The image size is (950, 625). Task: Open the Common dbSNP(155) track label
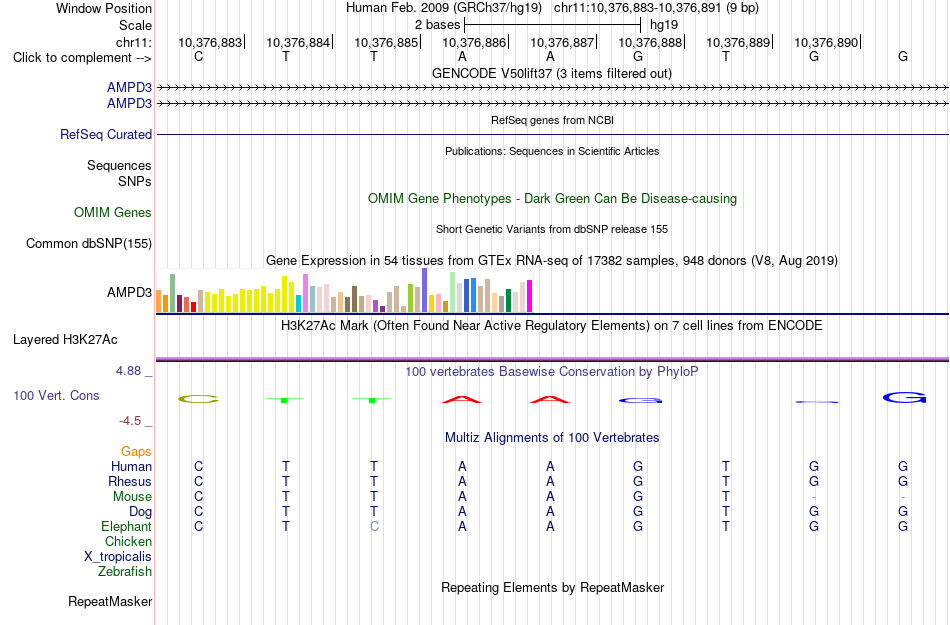89,243
